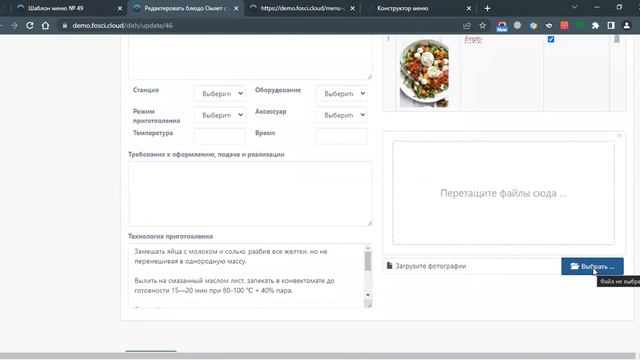The image size is (640, 360).
Task: Click the browser address bar URL
Action: point(122,25)
